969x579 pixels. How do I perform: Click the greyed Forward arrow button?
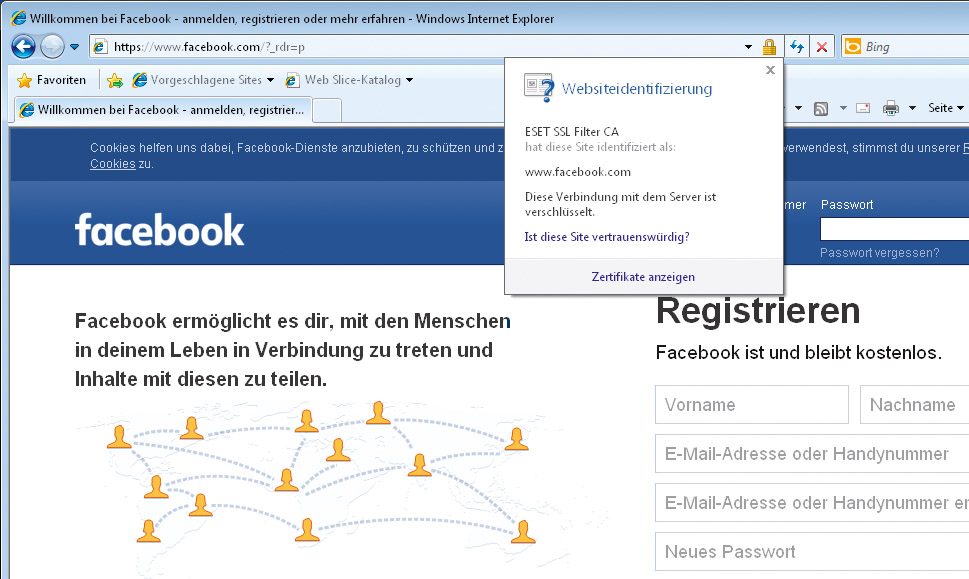click(53, 47)
